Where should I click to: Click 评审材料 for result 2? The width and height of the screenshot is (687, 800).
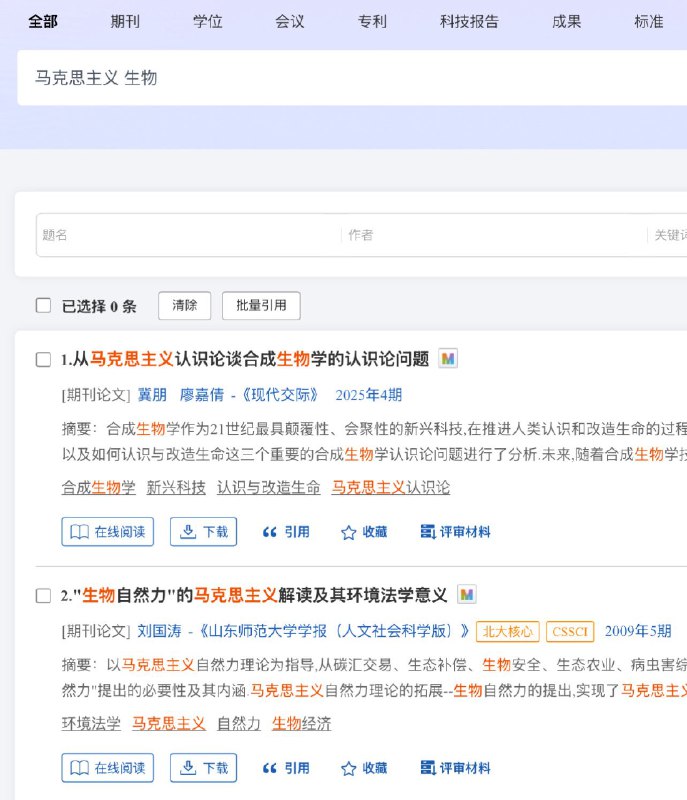[455, 768]
